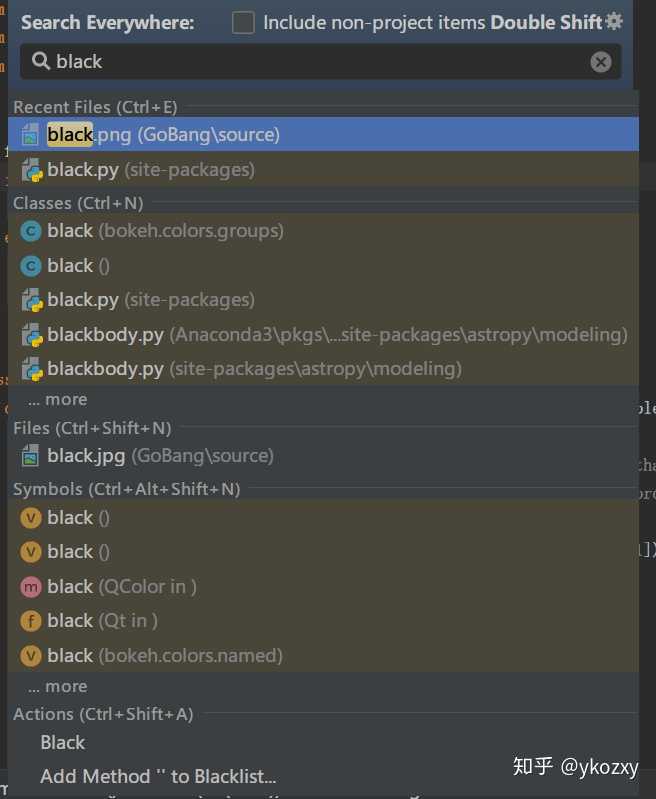Image resolution: width=656 pixels, height=799 pixels.
Task: Click the black bokeh.colors.named variable icon
Action: click(31, 656)
